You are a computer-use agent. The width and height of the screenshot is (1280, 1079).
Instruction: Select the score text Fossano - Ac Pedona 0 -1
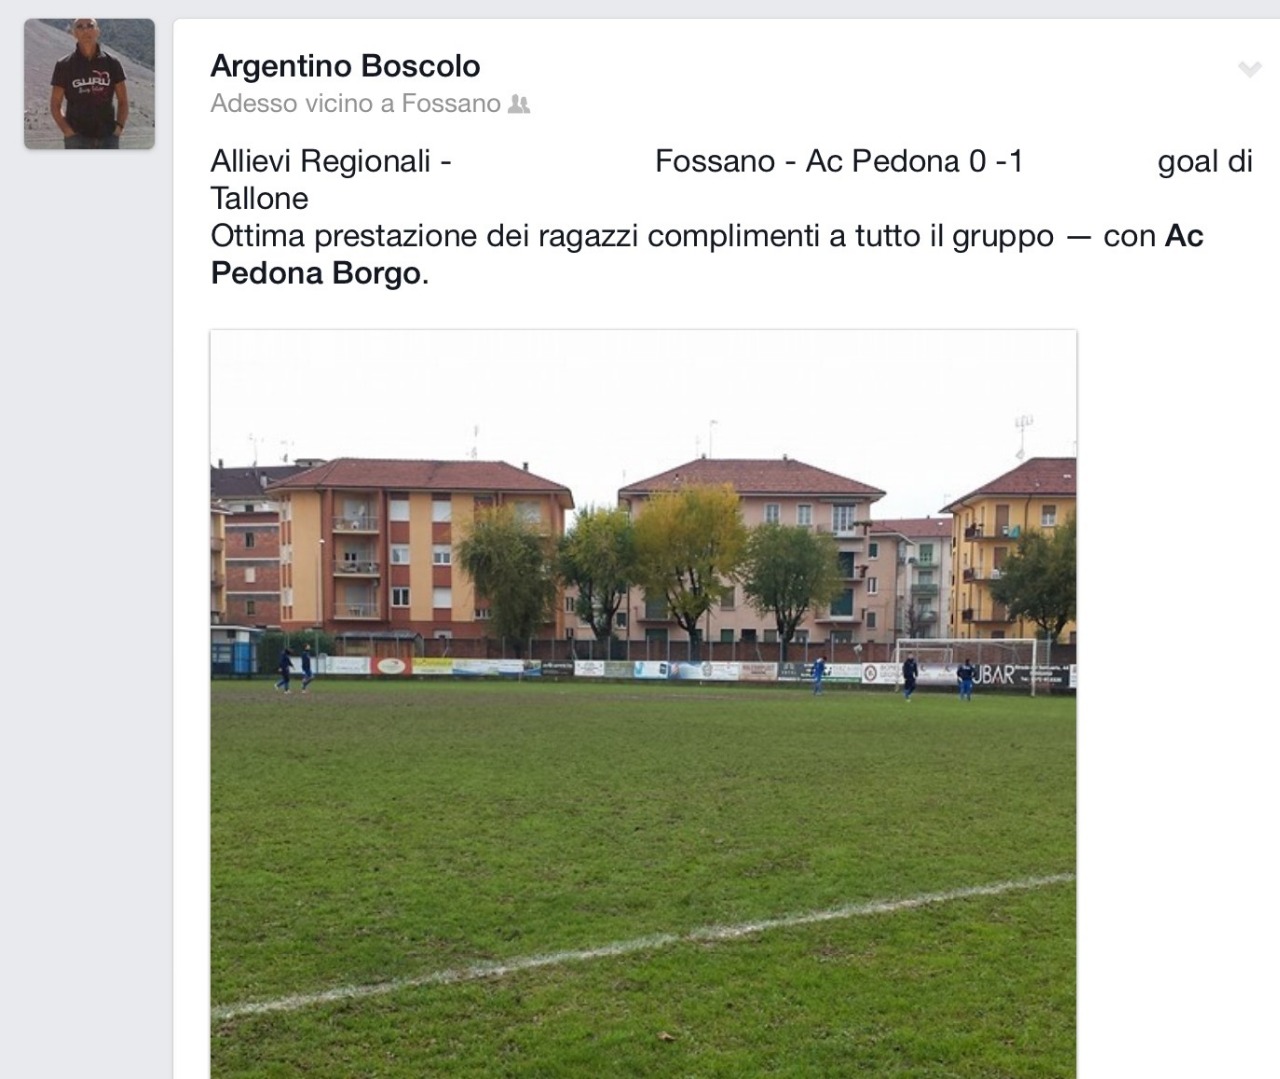tap(839, 161)
